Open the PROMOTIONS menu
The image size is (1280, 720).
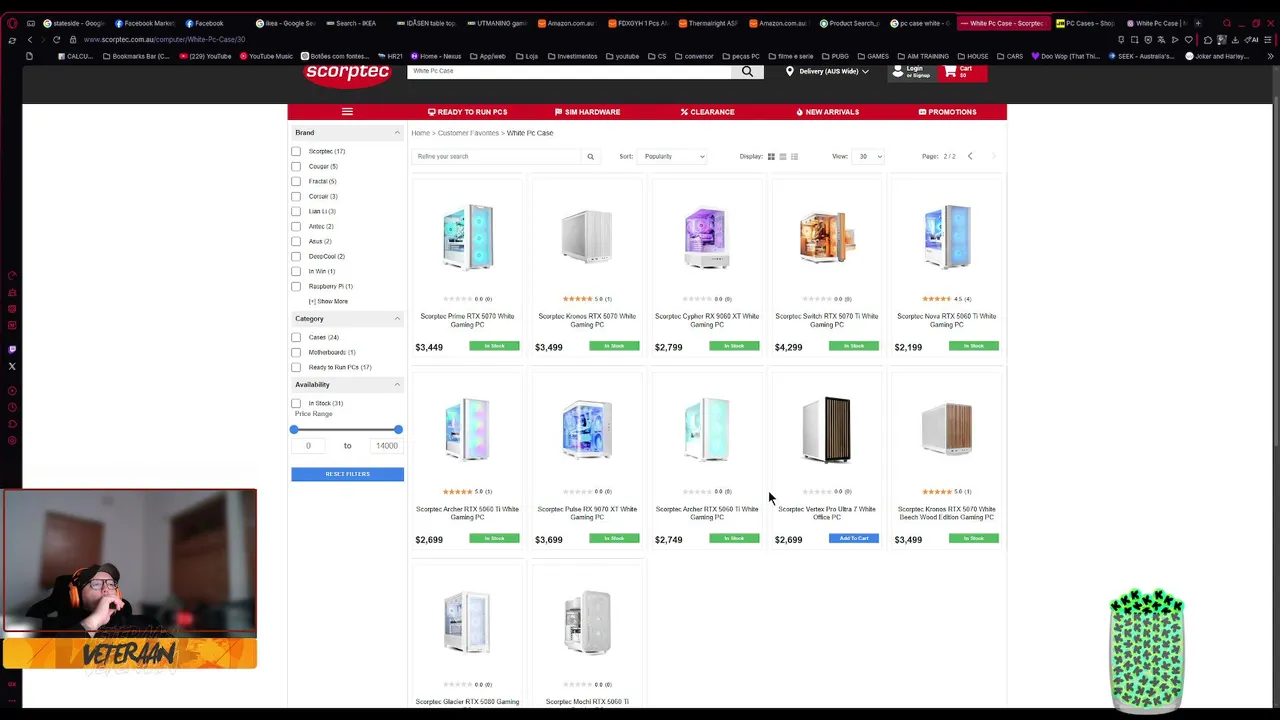947,112
